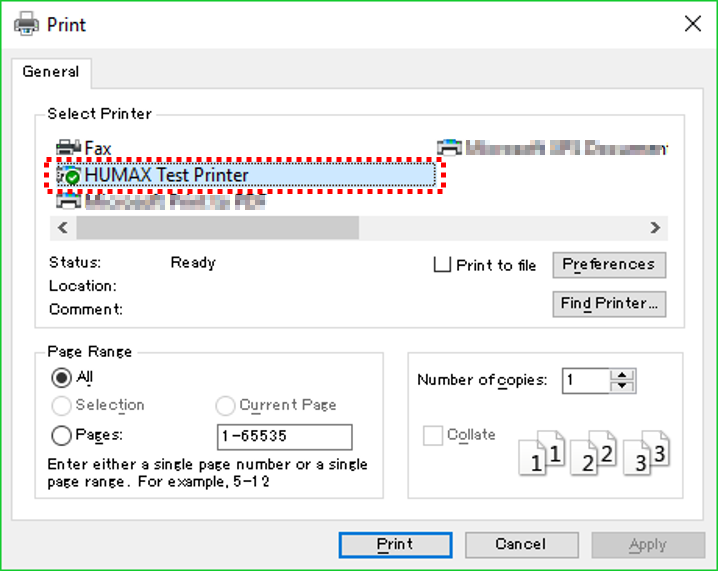Close the Print dialog
Image resolution: width=718 pixels, height=571 pixels.
pyautogui.click(x=693, y=23)
